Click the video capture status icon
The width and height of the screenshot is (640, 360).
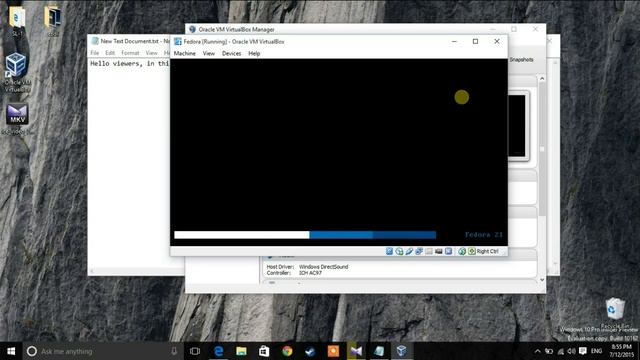[x=438, y=251]
